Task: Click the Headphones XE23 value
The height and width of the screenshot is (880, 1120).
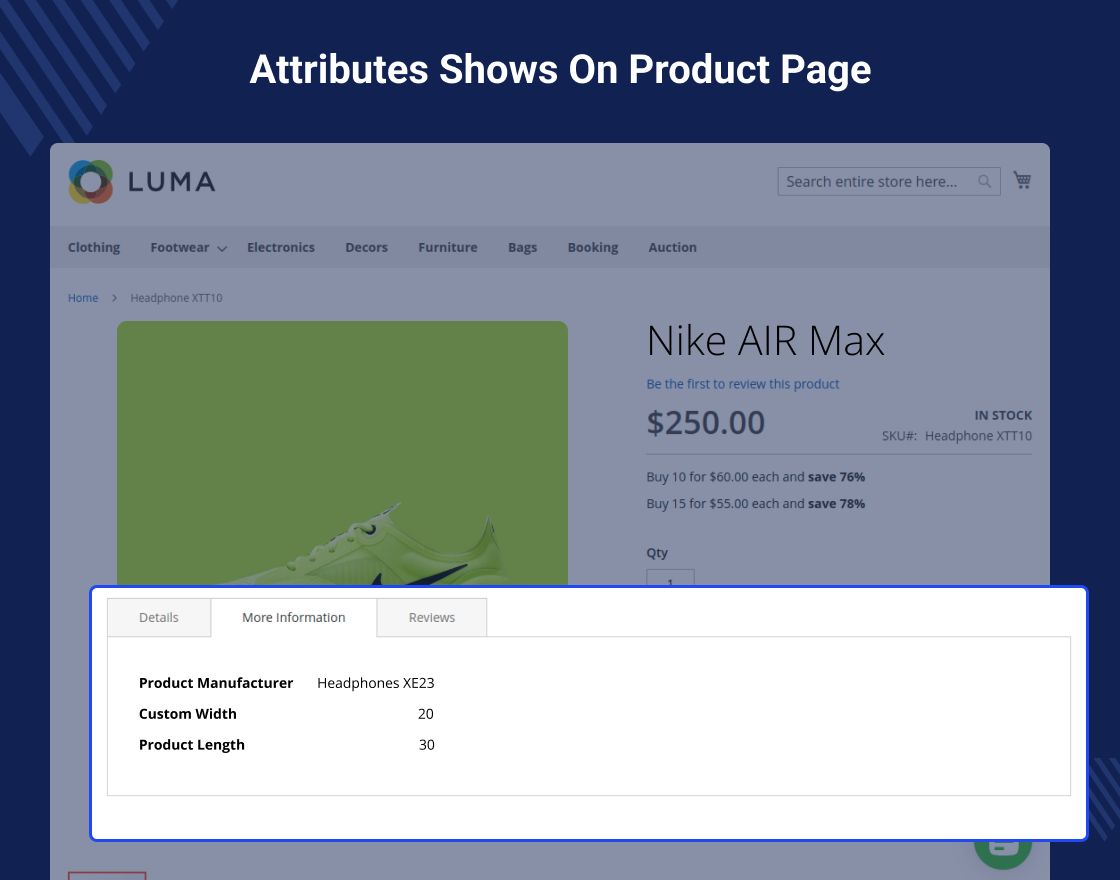Action: click(376, 683)
